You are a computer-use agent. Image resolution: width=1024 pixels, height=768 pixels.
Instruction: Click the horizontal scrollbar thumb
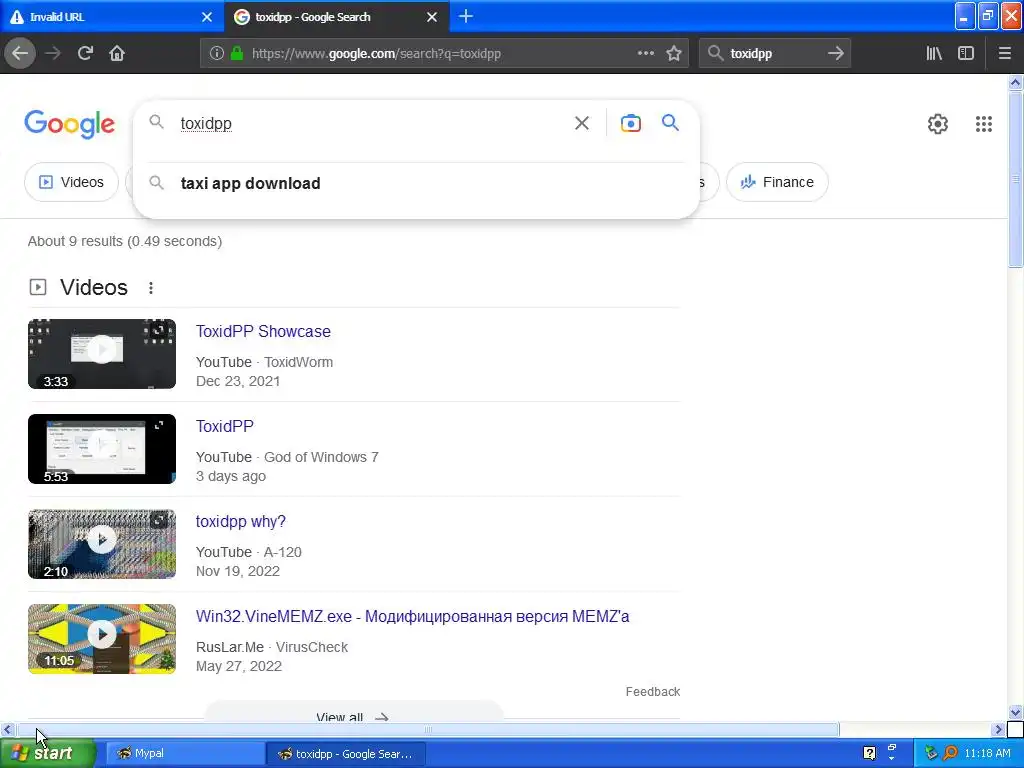click(x=428, y=729)
